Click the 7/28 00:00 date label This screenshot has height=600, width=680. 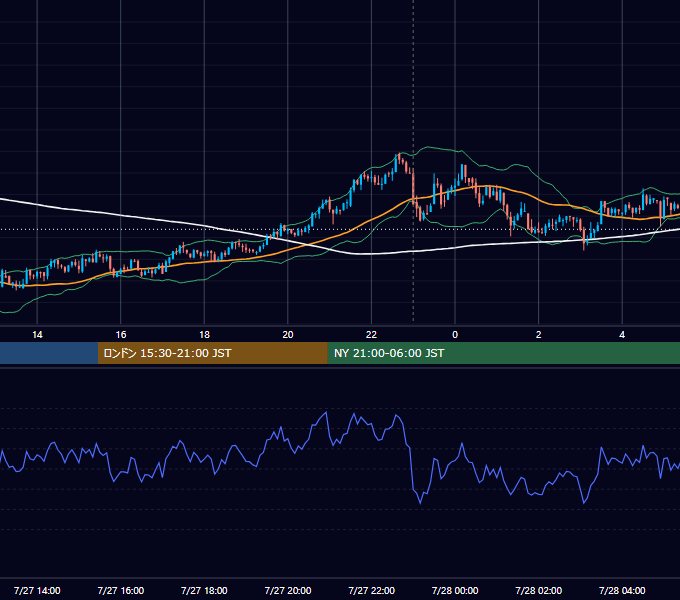[455, 590]
